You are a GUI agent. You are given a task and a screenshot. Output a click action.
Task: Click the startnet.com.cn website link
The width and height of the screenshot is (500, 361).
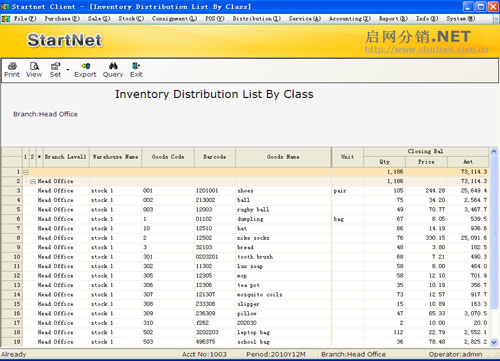pyautogui.click(x=426, y=50)
